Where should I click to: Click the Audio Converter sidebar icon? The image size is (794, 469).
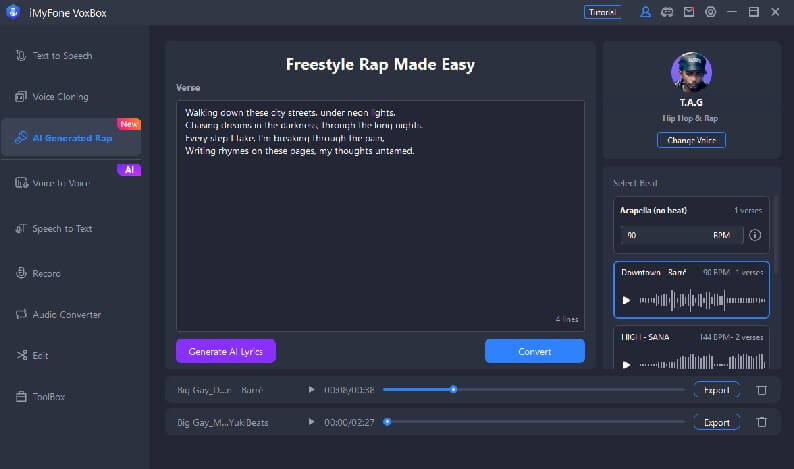21,315
